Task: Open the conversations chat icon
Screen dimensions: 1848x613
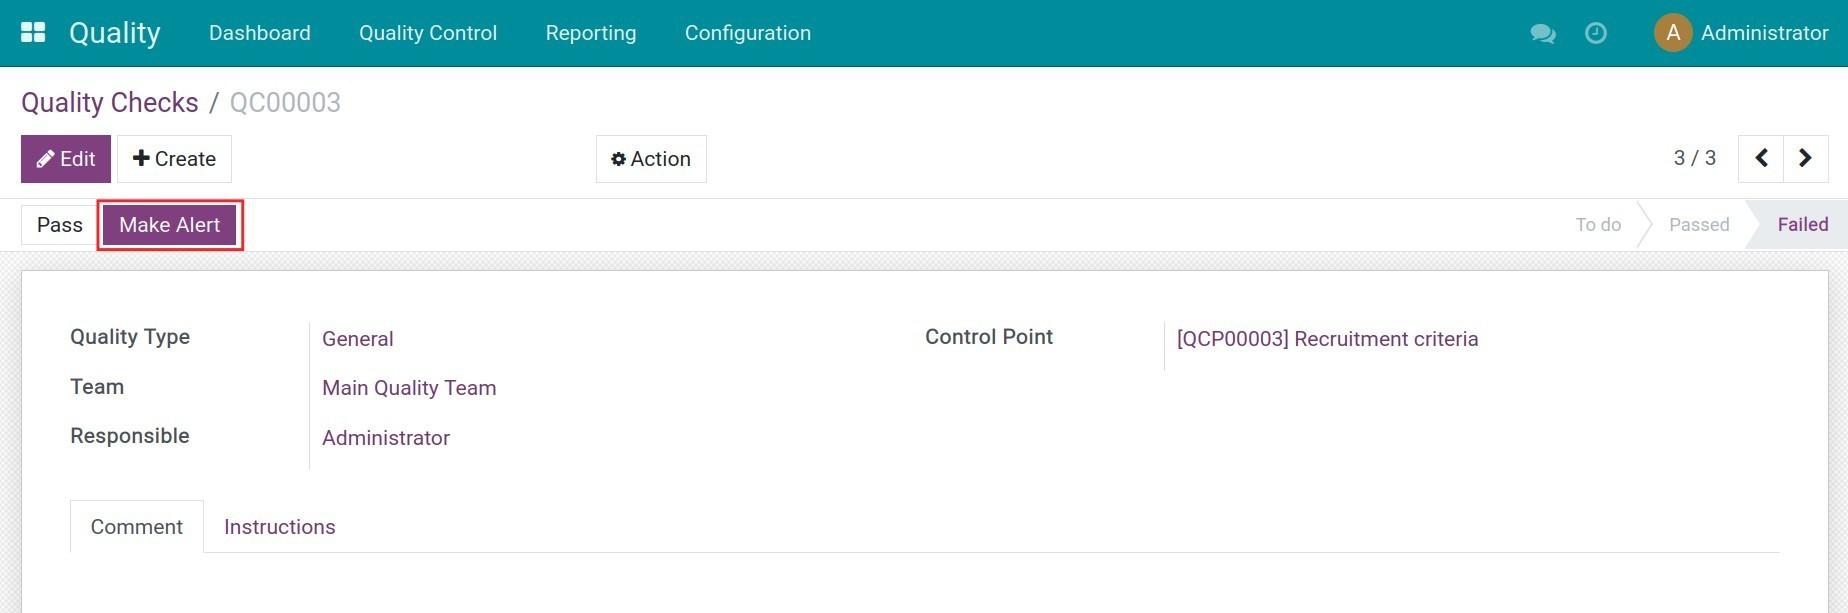Action: click(1542, 33)
